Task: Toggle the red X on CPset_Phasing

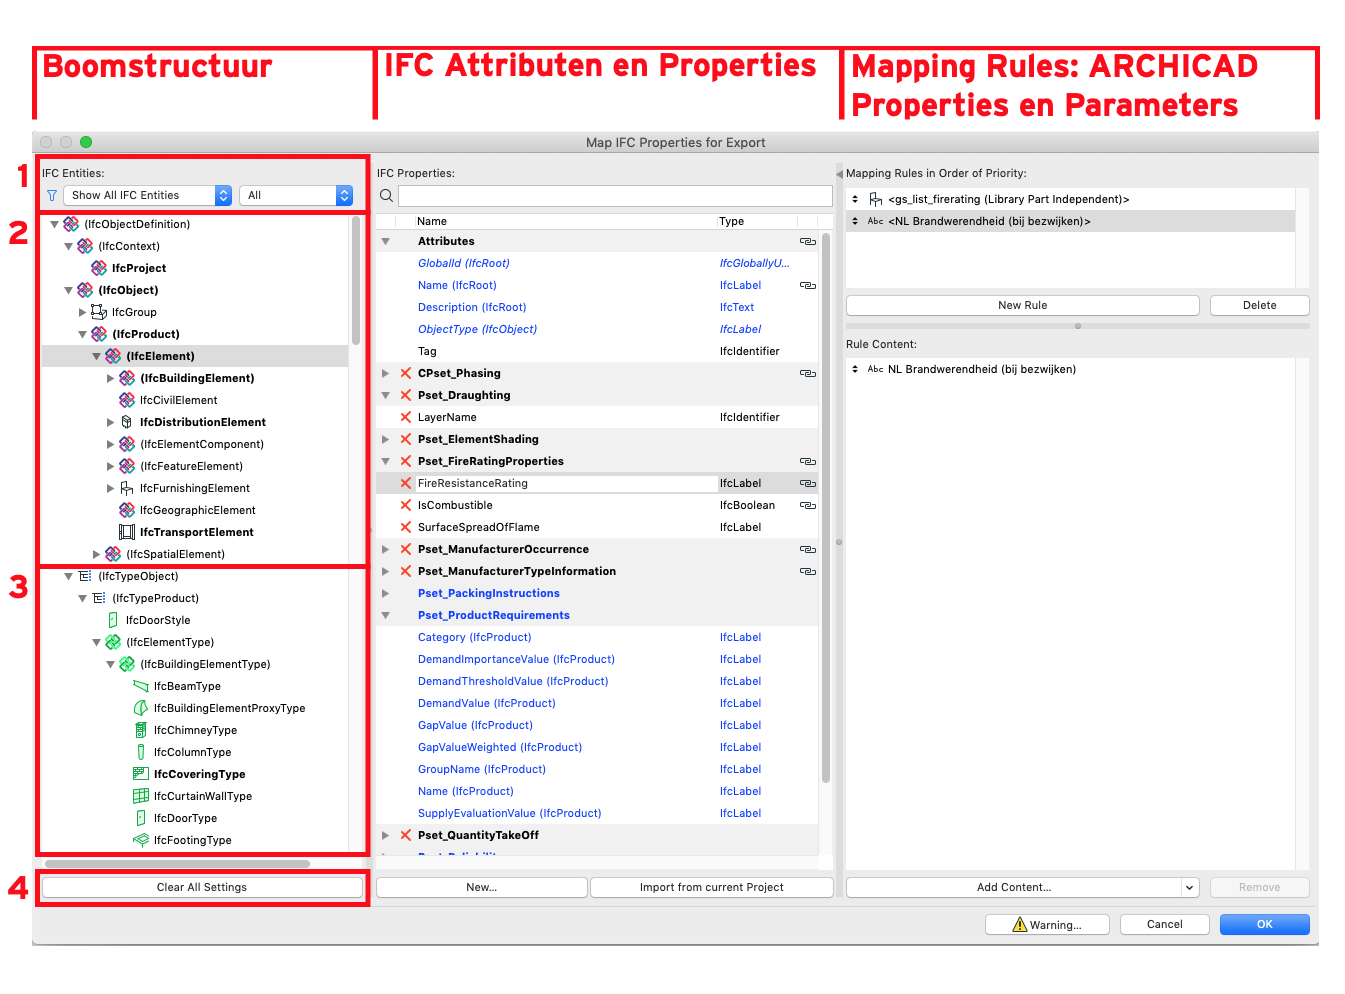Action: tap(406, 373)
